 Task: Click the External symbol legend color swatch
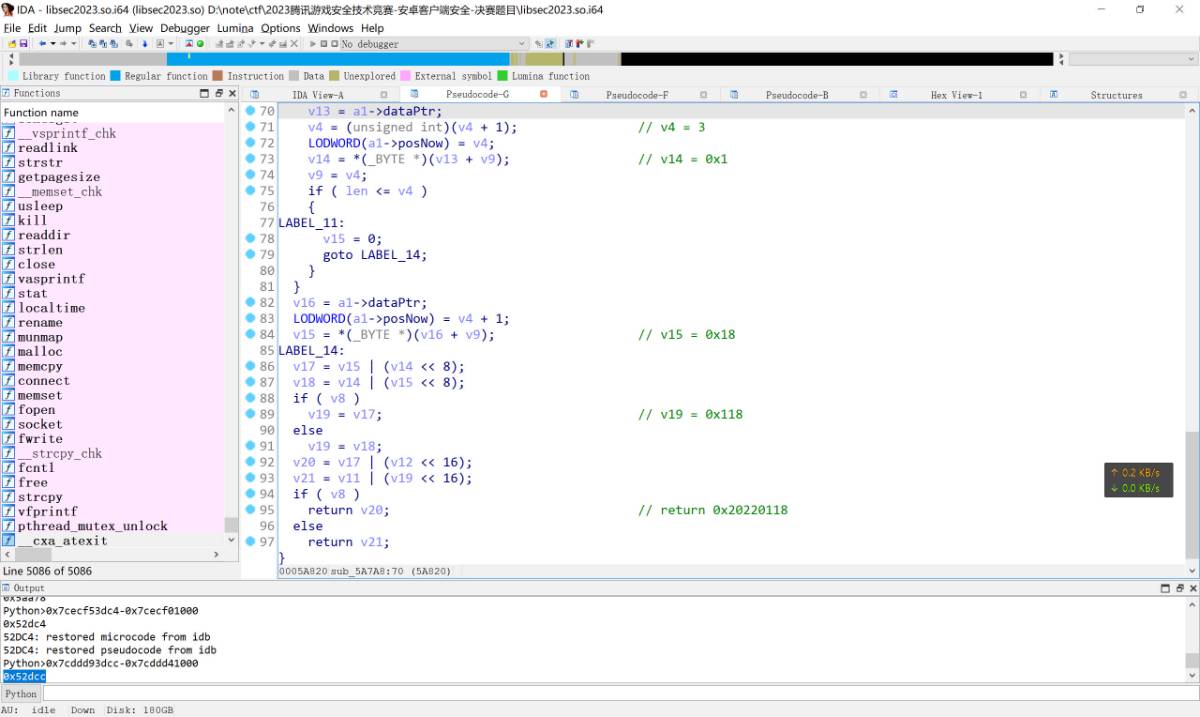tap(405, 76)
